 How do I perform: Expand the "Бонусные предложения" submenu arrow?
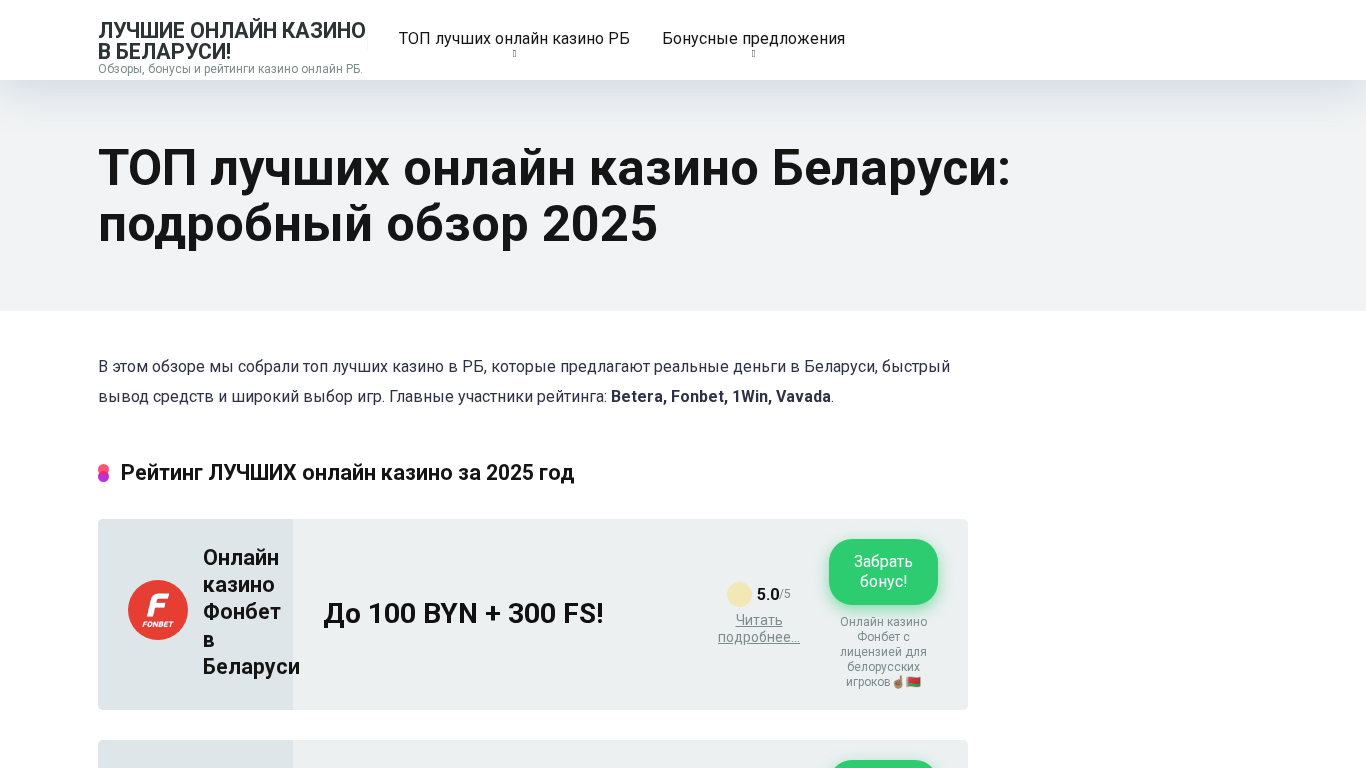pyautogui.click(x=753, y=54)
